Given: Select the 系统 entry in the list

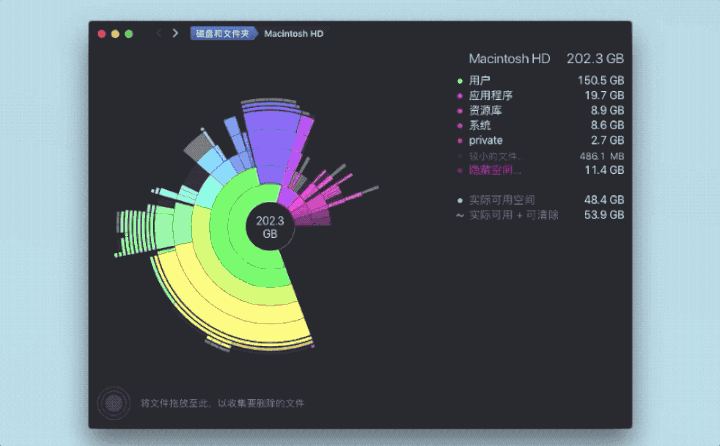Looking at the screenshot, I should coord(480,126).
